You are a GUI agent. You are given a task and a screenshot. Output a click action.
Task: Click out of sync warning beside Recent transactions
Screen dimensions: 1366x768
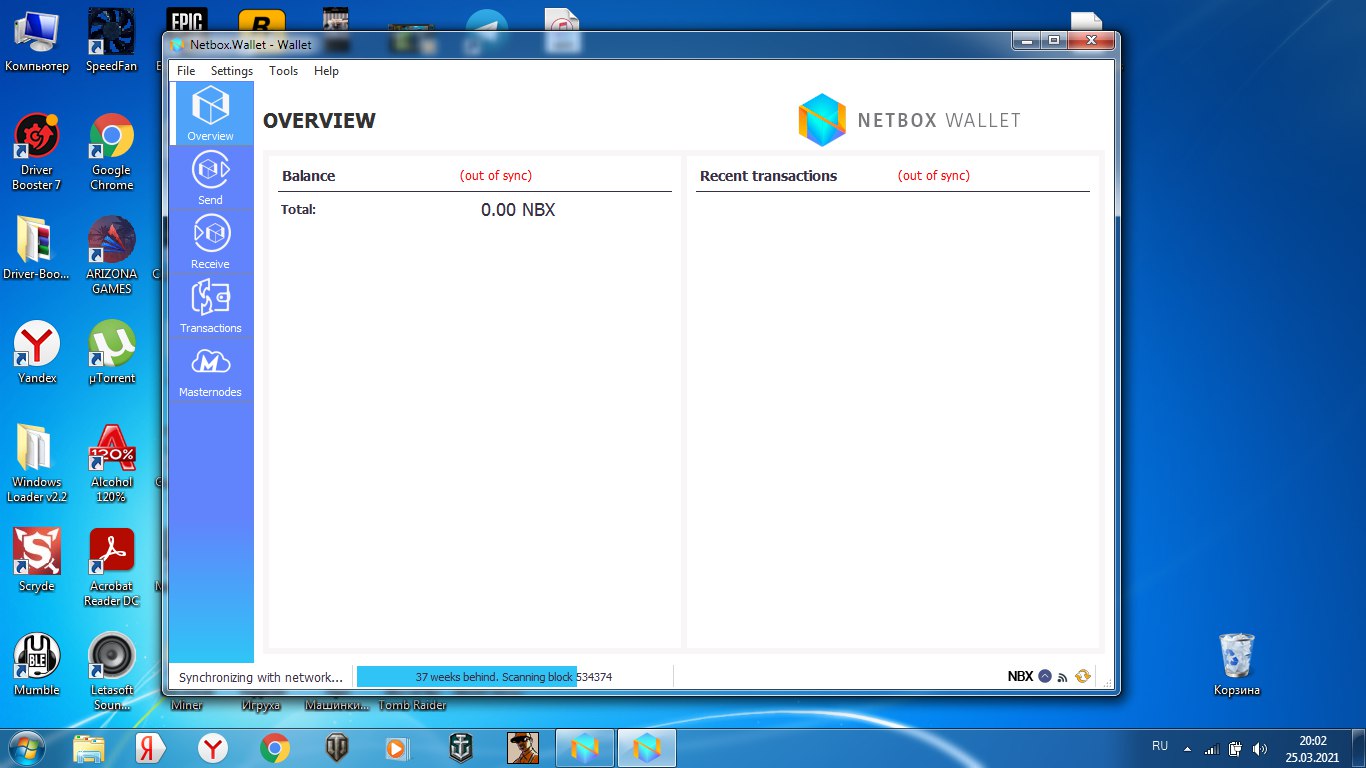click(x=934, y=175)
